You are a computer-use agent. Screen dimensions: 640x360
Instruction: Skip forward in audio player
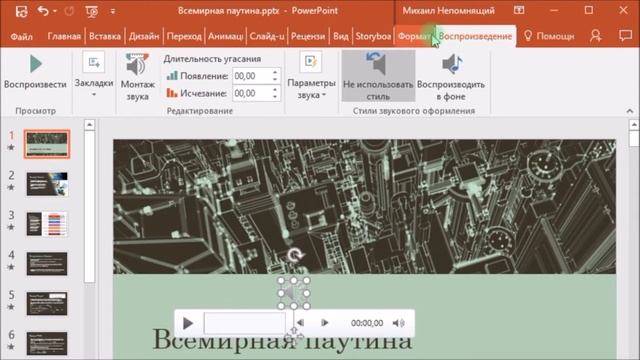pyautogui.click(x=324, y=323)
